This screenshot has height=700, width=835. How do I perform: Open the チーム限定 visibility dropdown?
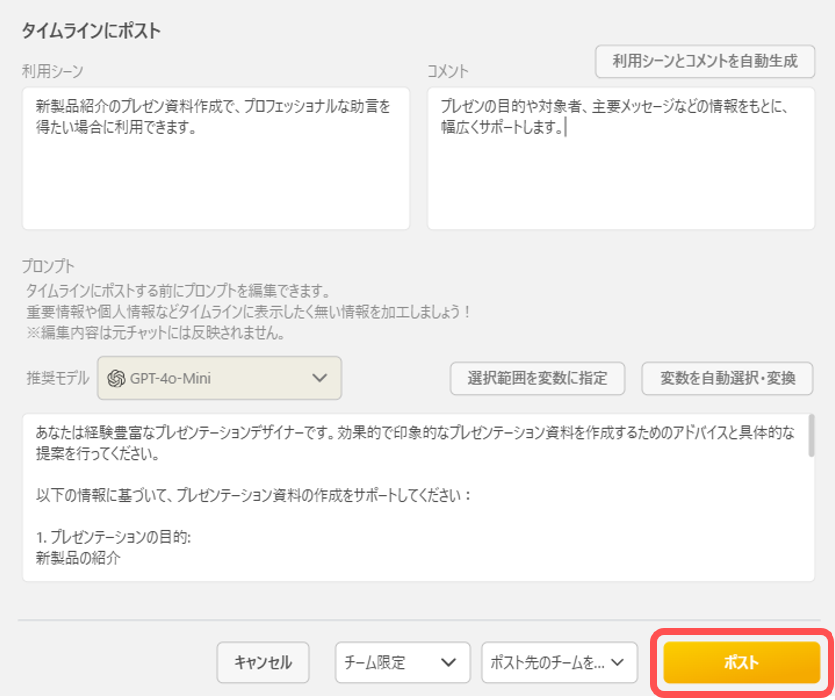401,662
